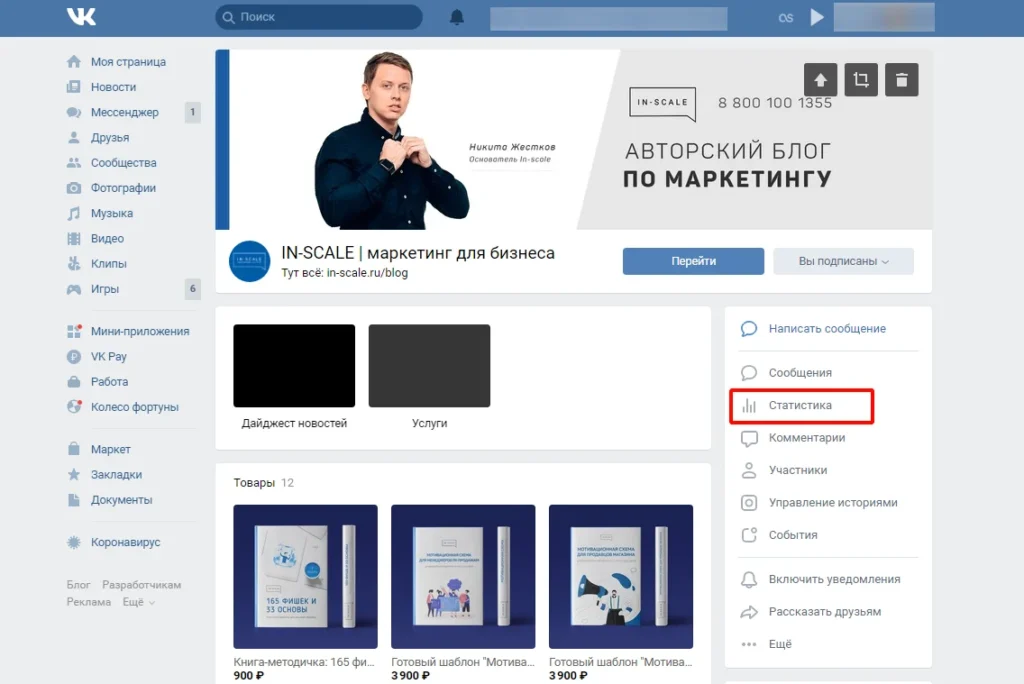Click the Документы file icon
Image resolution: width=1024 pixels, height=684 pixels.
[x=74, y=500]
